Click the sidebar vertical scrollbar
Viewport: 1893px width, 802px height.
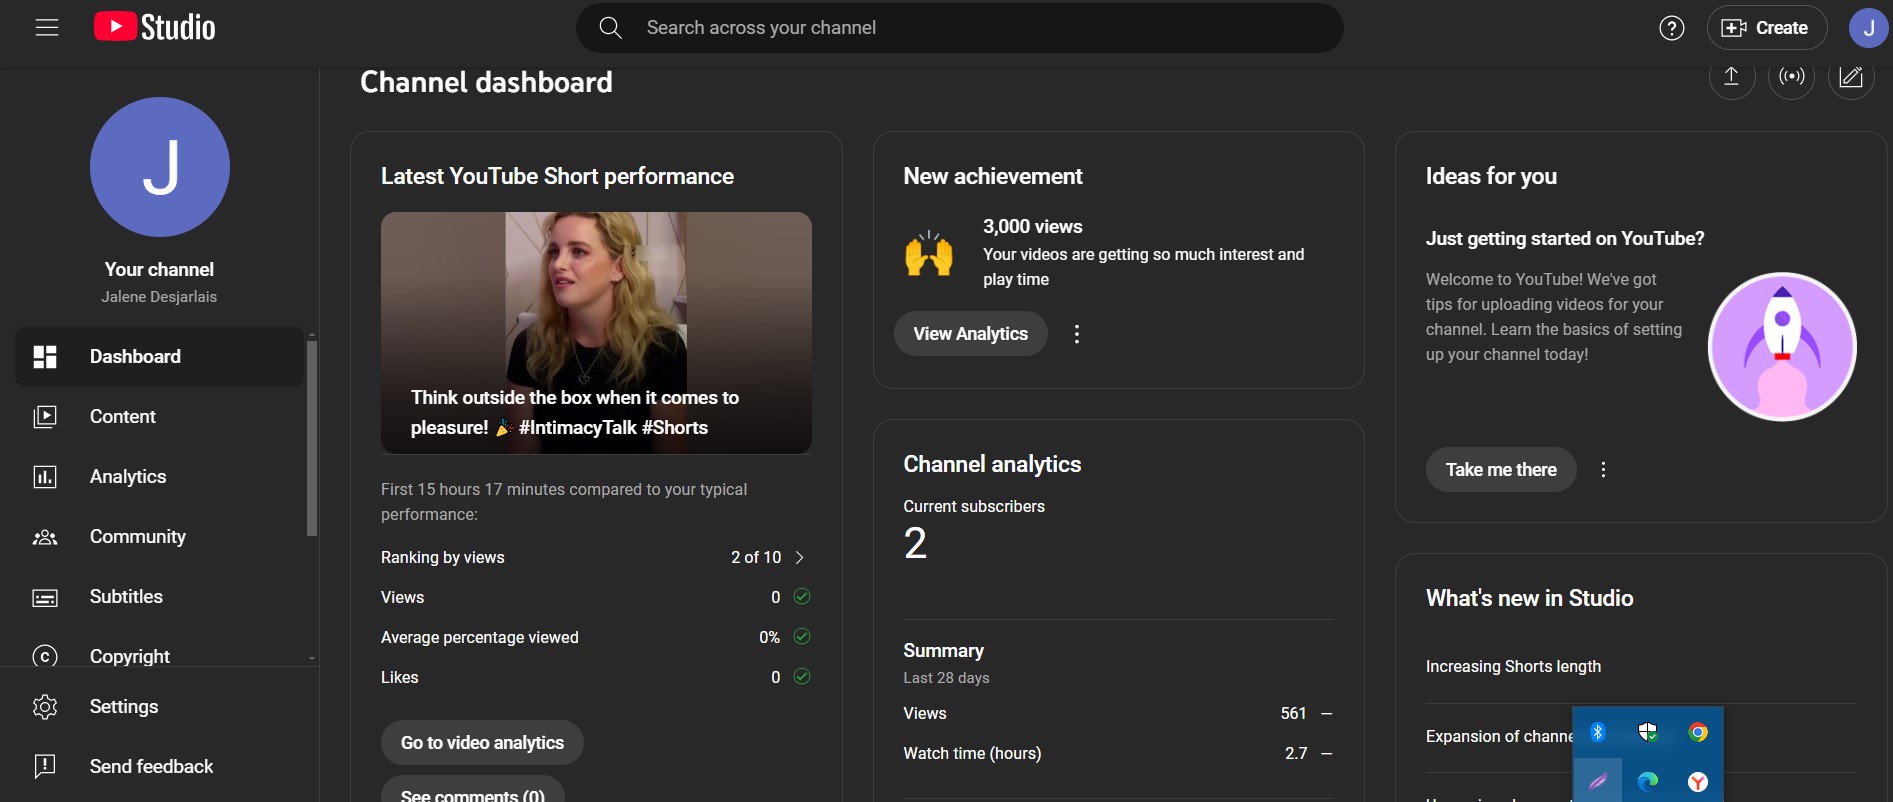[312, 440]
